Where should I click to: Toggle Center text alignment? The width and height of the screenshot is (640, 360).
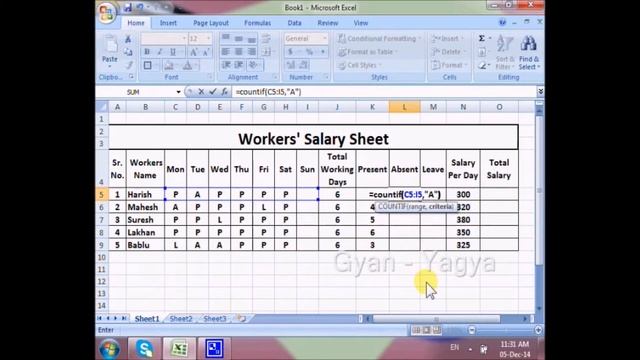point(238,52)
